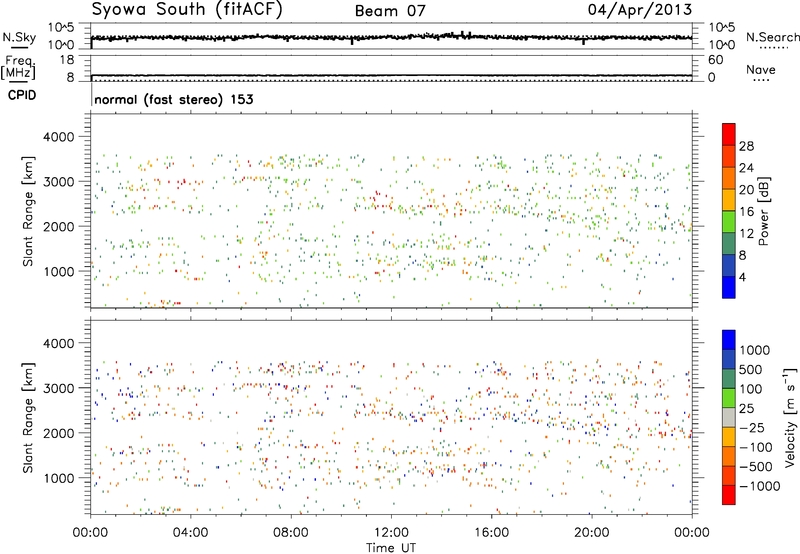Click the '28' tick on Power colorbar
800x554 pixels.
pos(746,146)
